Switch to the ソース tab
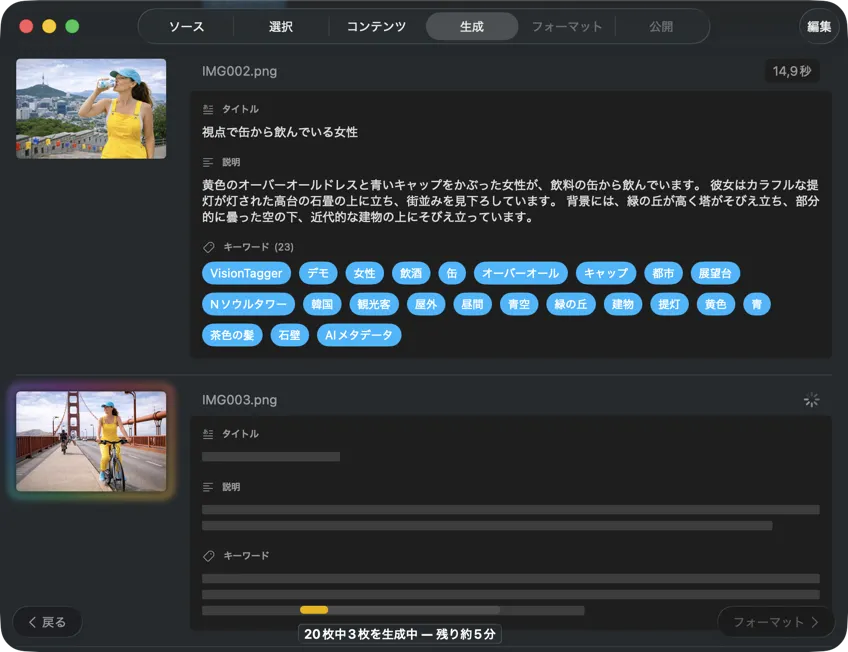Screen dimensions: 848x652 click(185, 26)
